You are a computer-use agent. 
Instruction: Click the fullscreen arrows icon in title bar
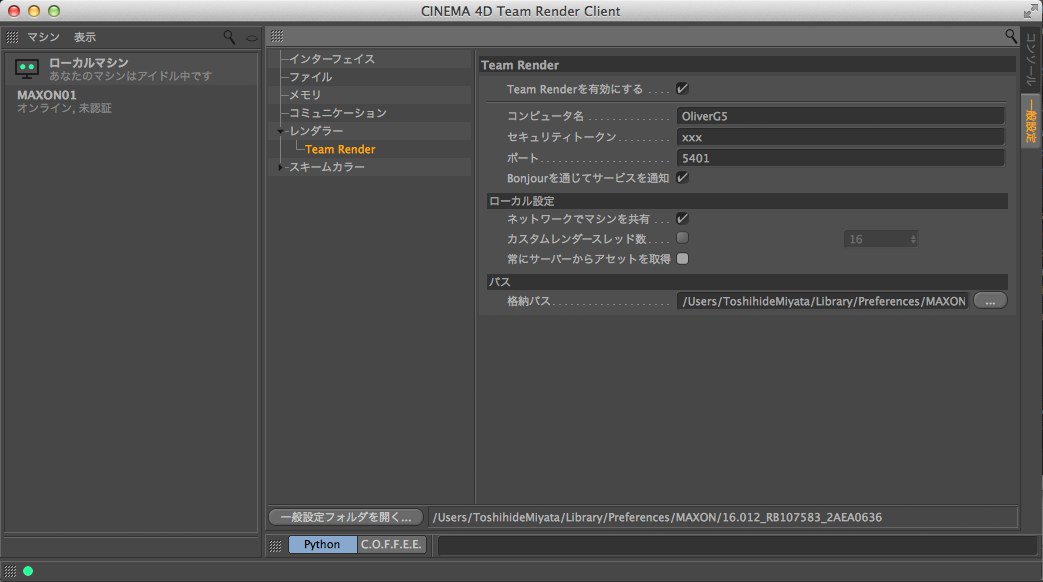(1030, 11)
